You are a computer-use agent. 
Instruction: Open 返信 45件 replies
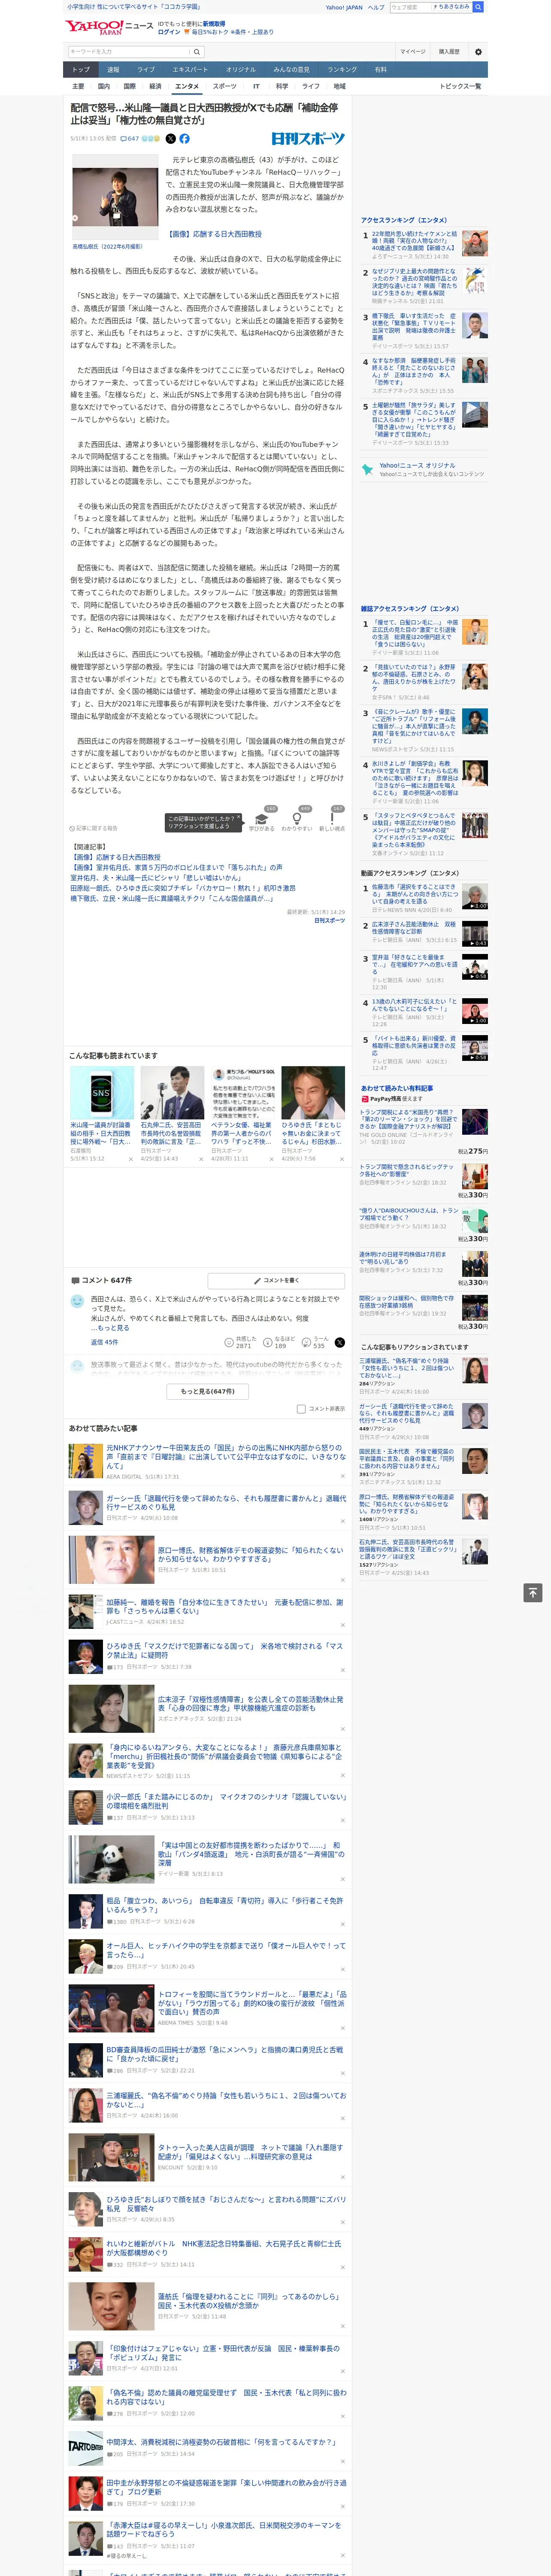[x=105, y=1342]
